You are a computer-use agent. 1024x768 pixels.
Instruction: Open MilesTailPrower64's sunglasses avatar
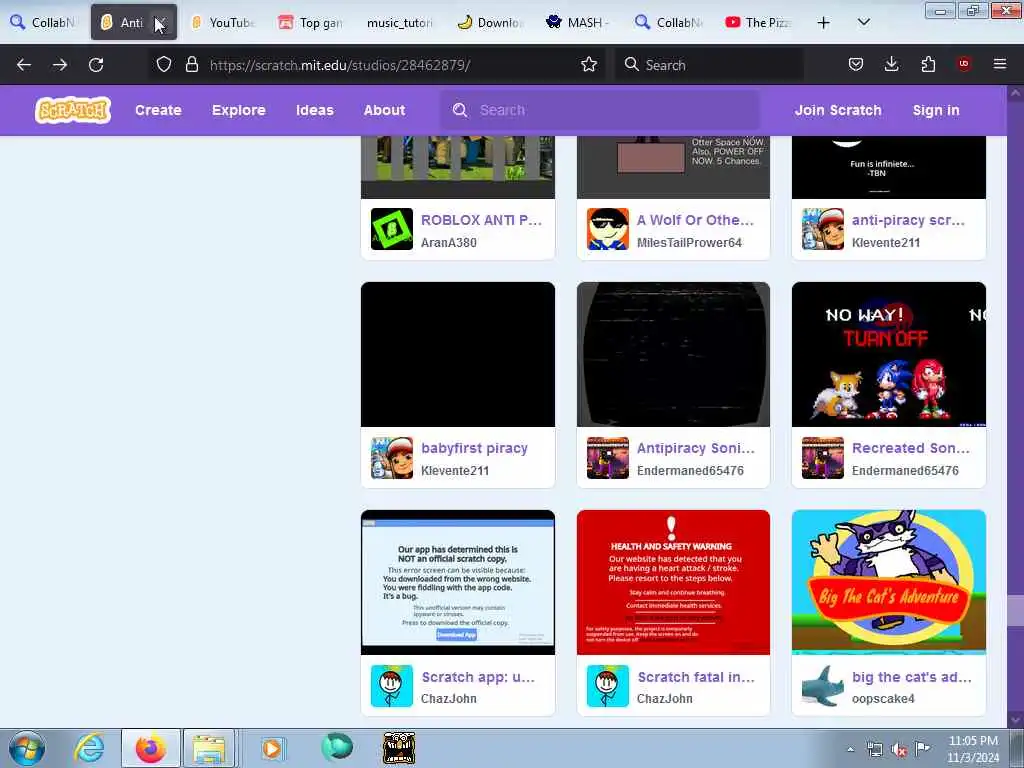pyautogui.click(x=607, y=229)
